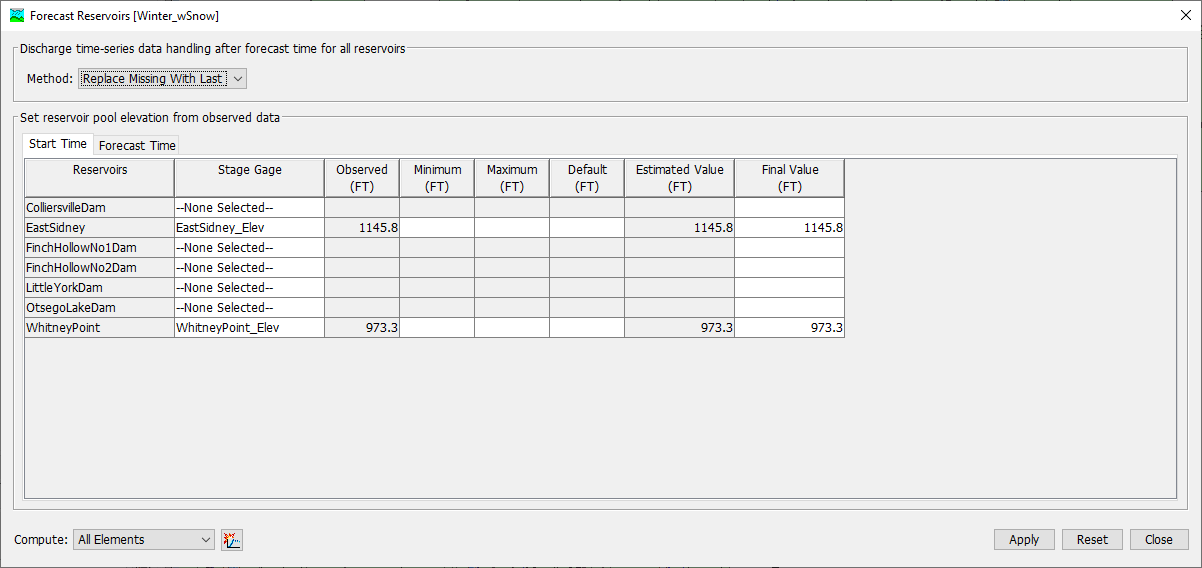
Task: Click the compute icon button beside All Elements
Action: pos(232,540)
